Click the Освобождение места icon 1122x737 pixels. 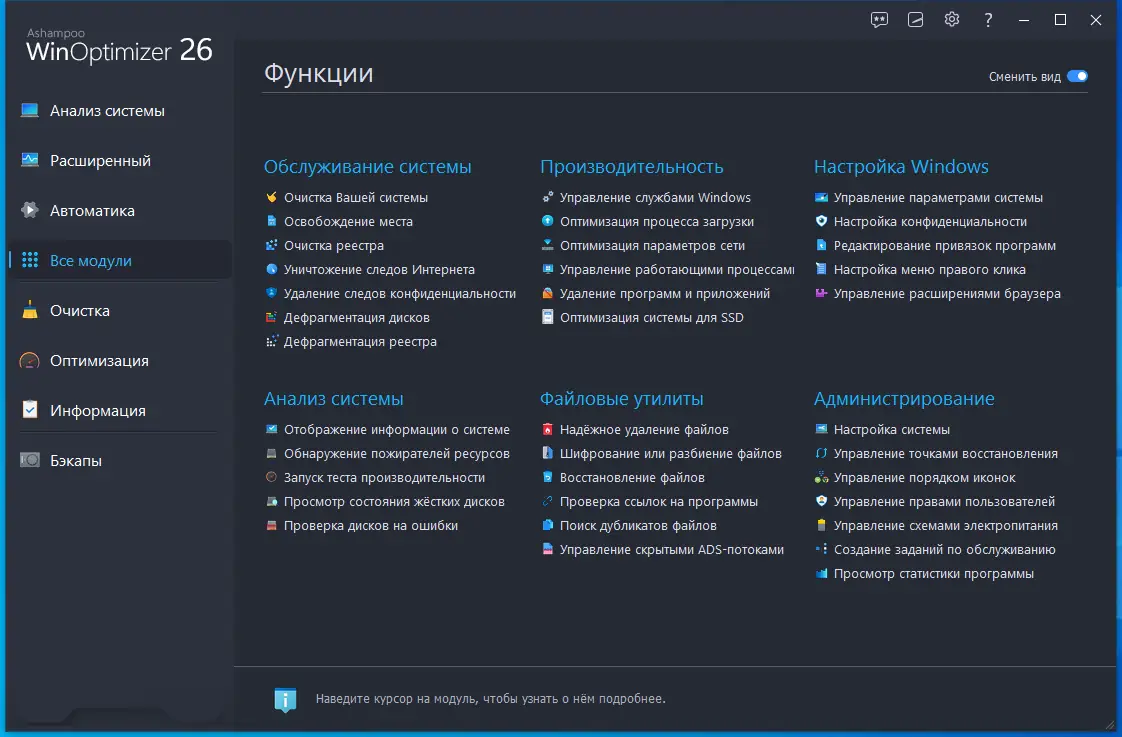pos(271,221)
